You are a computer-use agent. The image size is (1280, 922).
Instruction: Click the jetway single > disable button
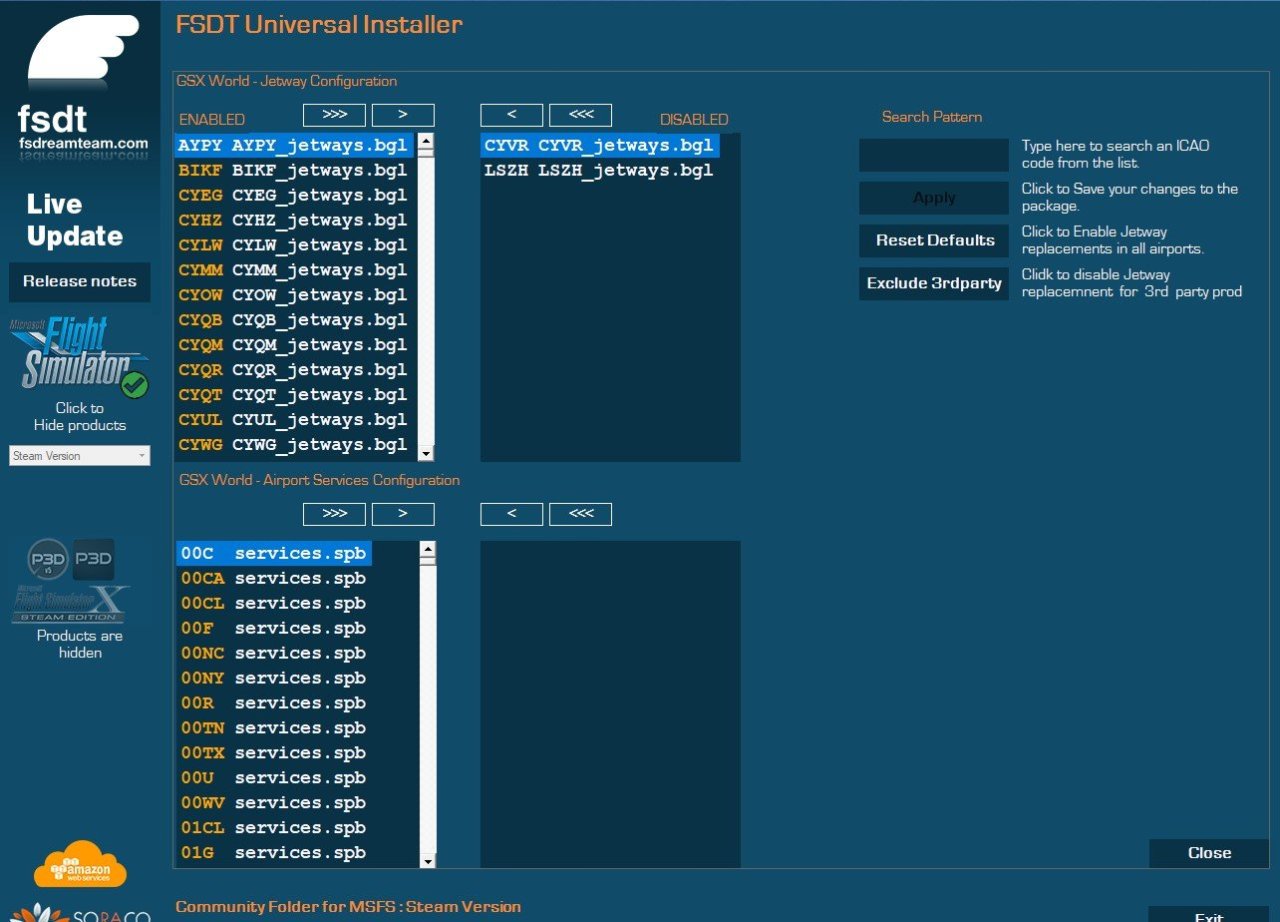403,115
